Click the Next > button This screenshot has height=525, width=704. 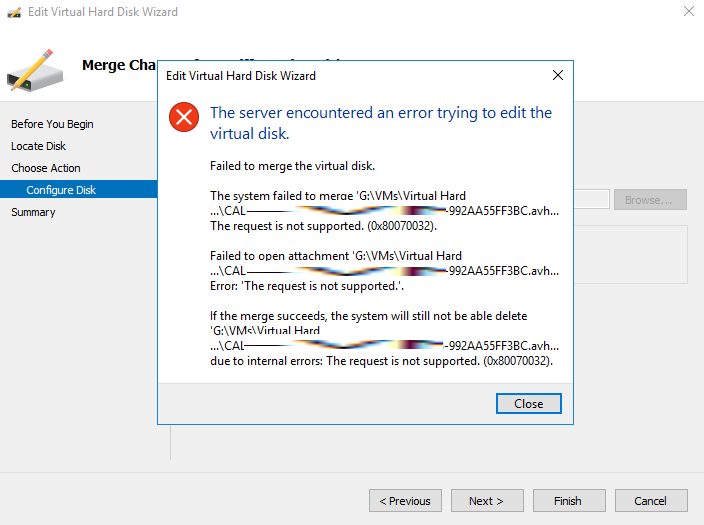point(486,501)
